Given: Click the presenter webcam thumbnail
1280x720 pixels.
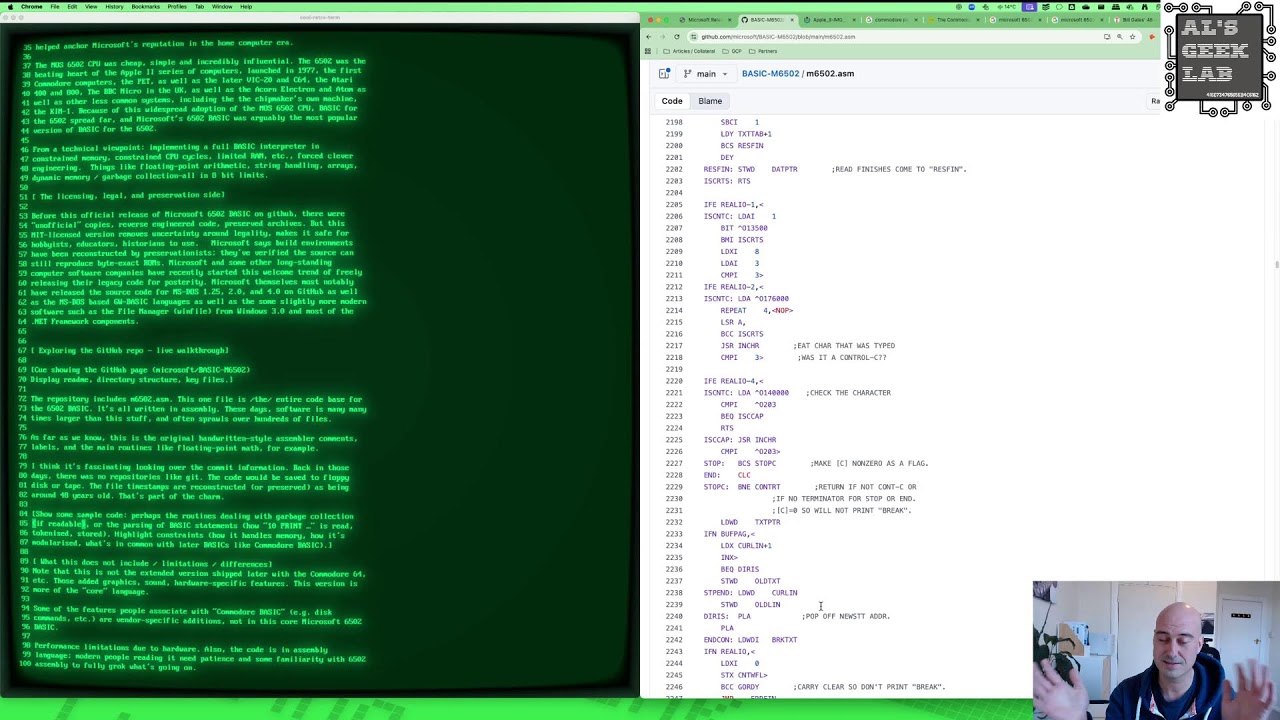Looking at the screenshot, I should [1156, 650].
